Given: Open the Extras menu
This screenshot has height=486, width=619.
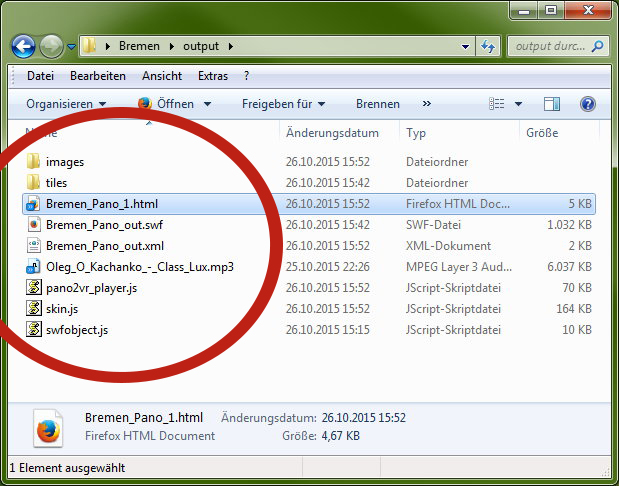Looking at the screenshot, I should point(213,76).
